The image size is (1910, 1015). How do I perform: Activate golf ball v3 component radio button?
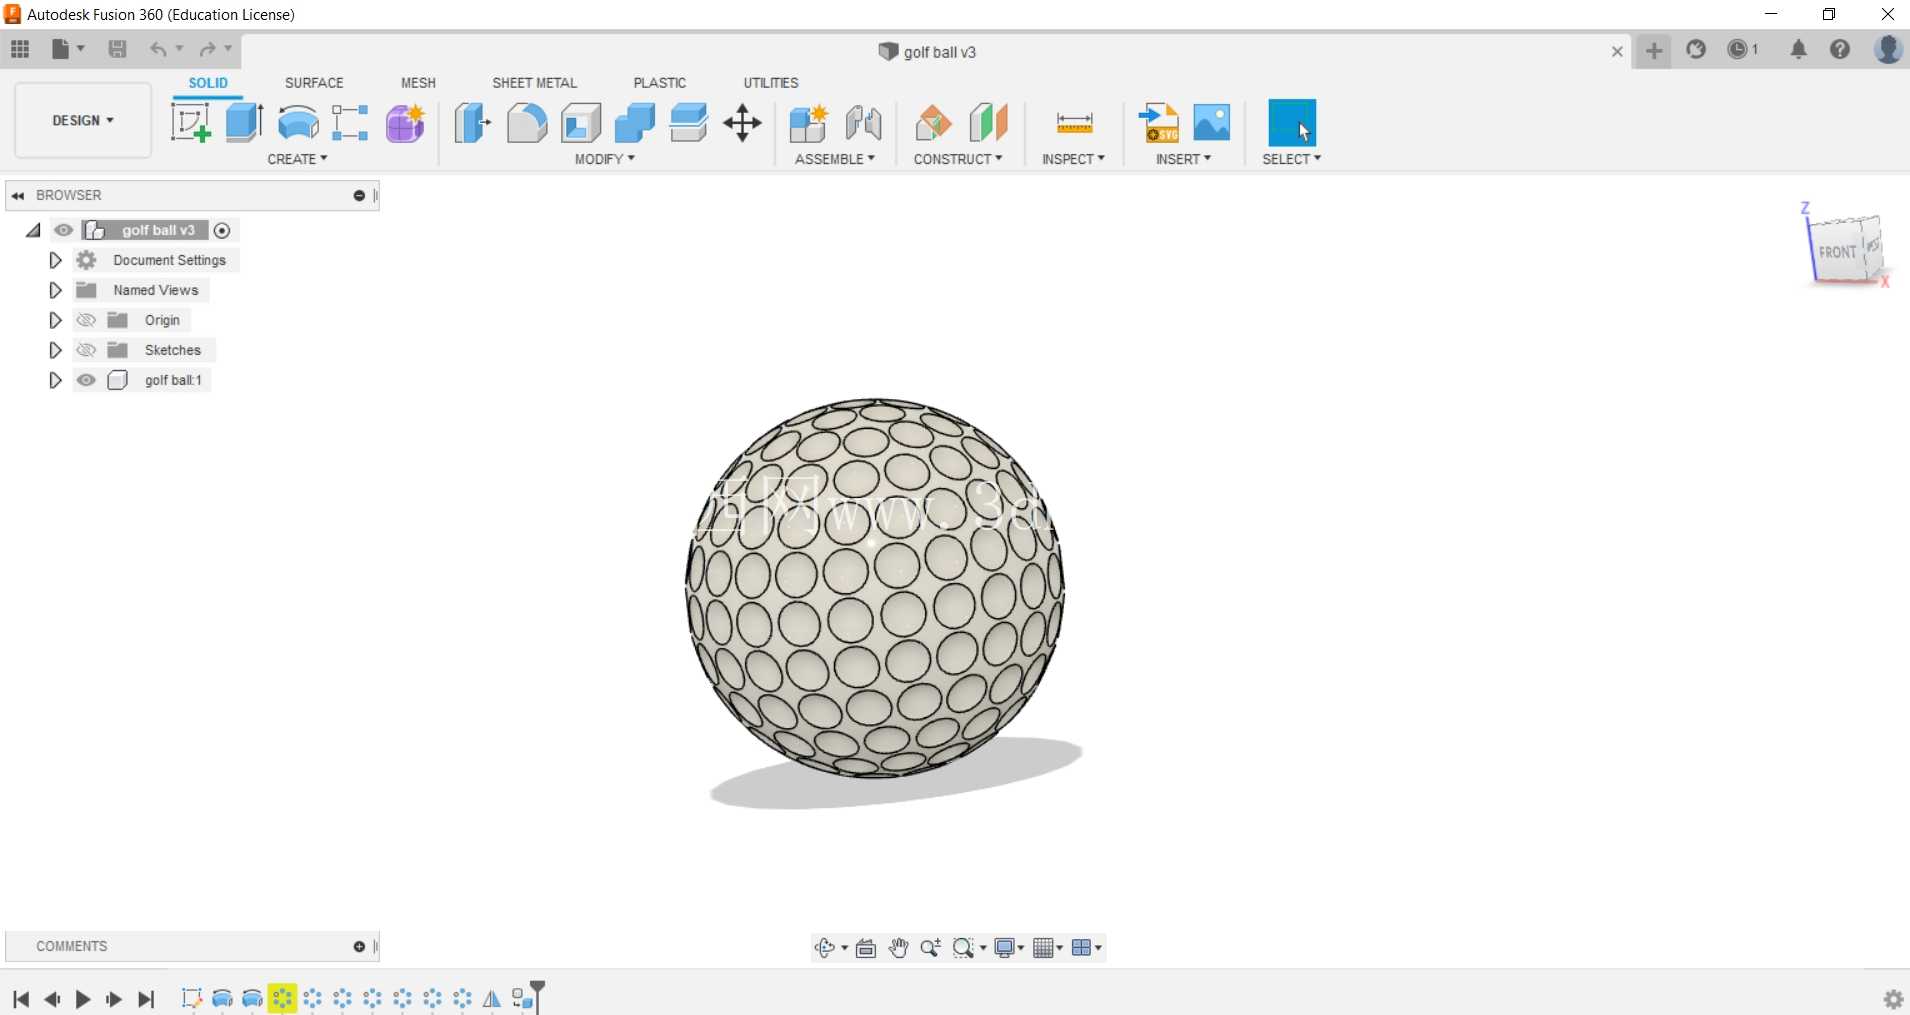coord(222,230)
